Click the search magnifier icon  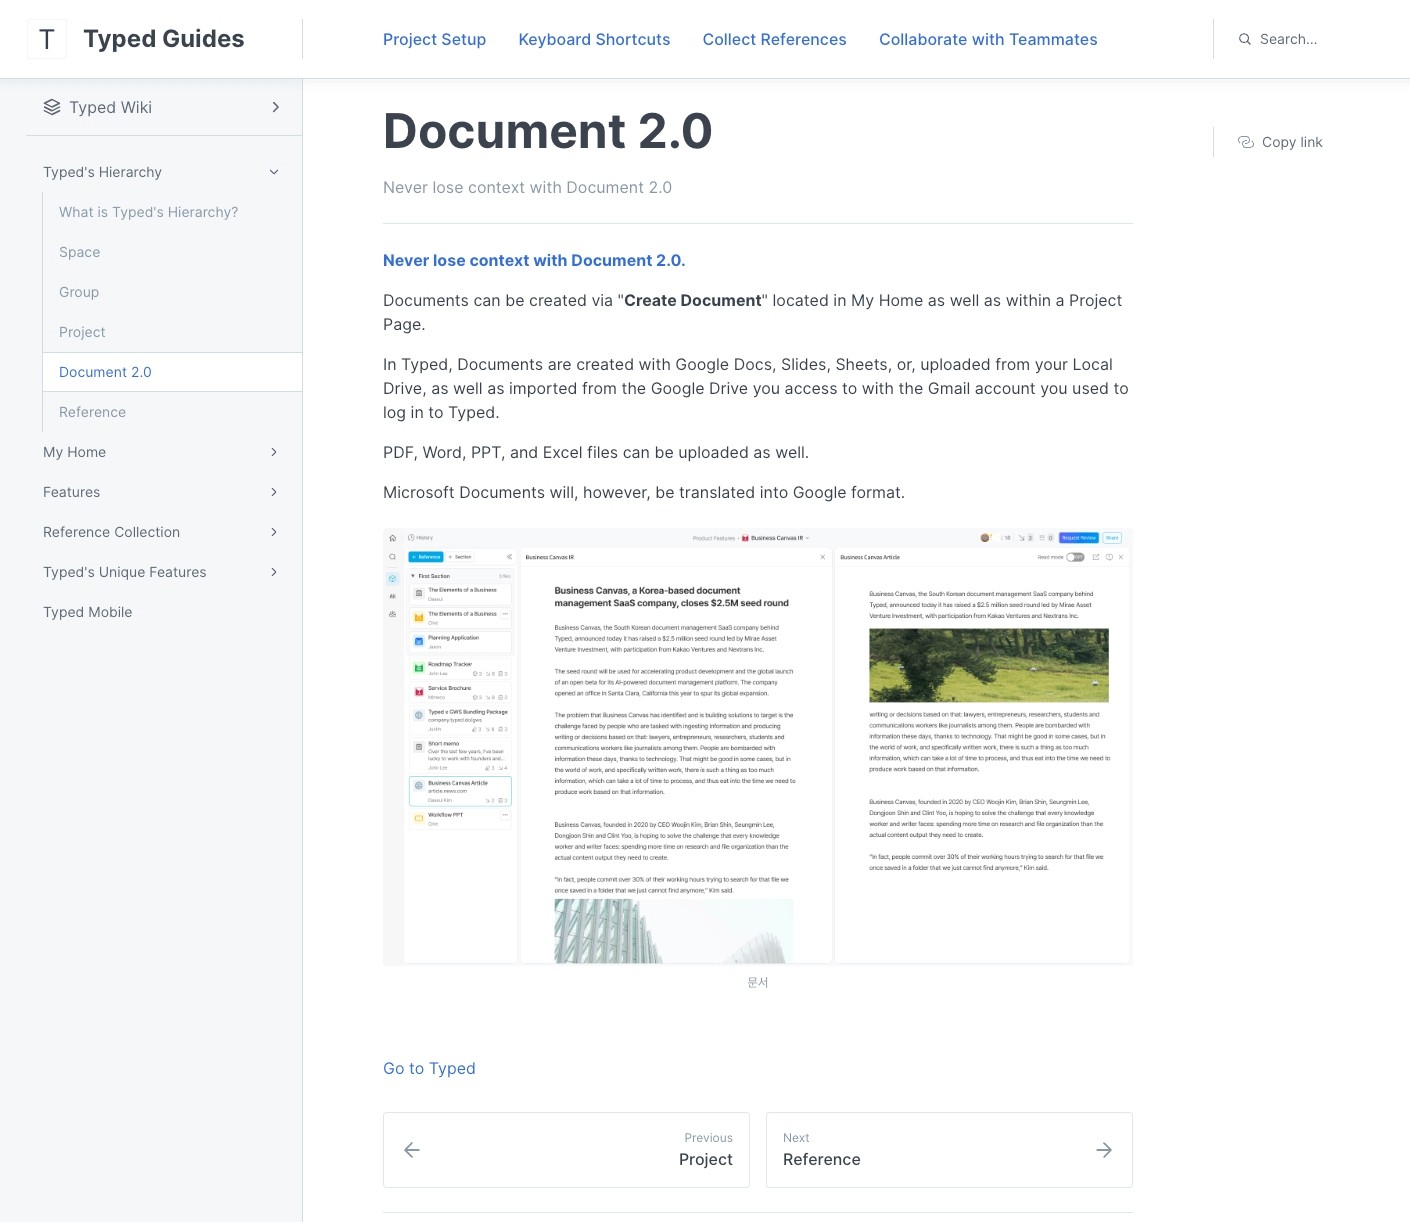(1245, 39)
